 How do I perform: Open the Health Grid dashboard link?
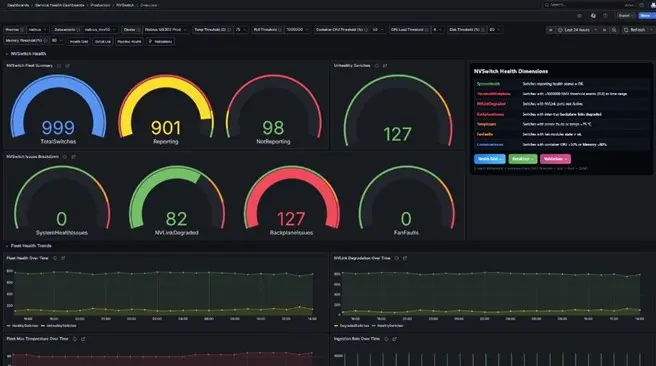79,41
